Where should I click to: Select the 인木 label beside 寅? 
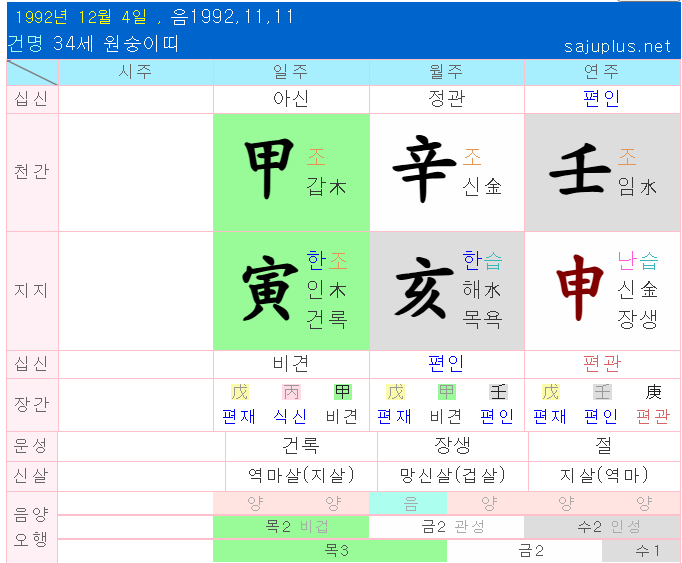coord(327,290)
